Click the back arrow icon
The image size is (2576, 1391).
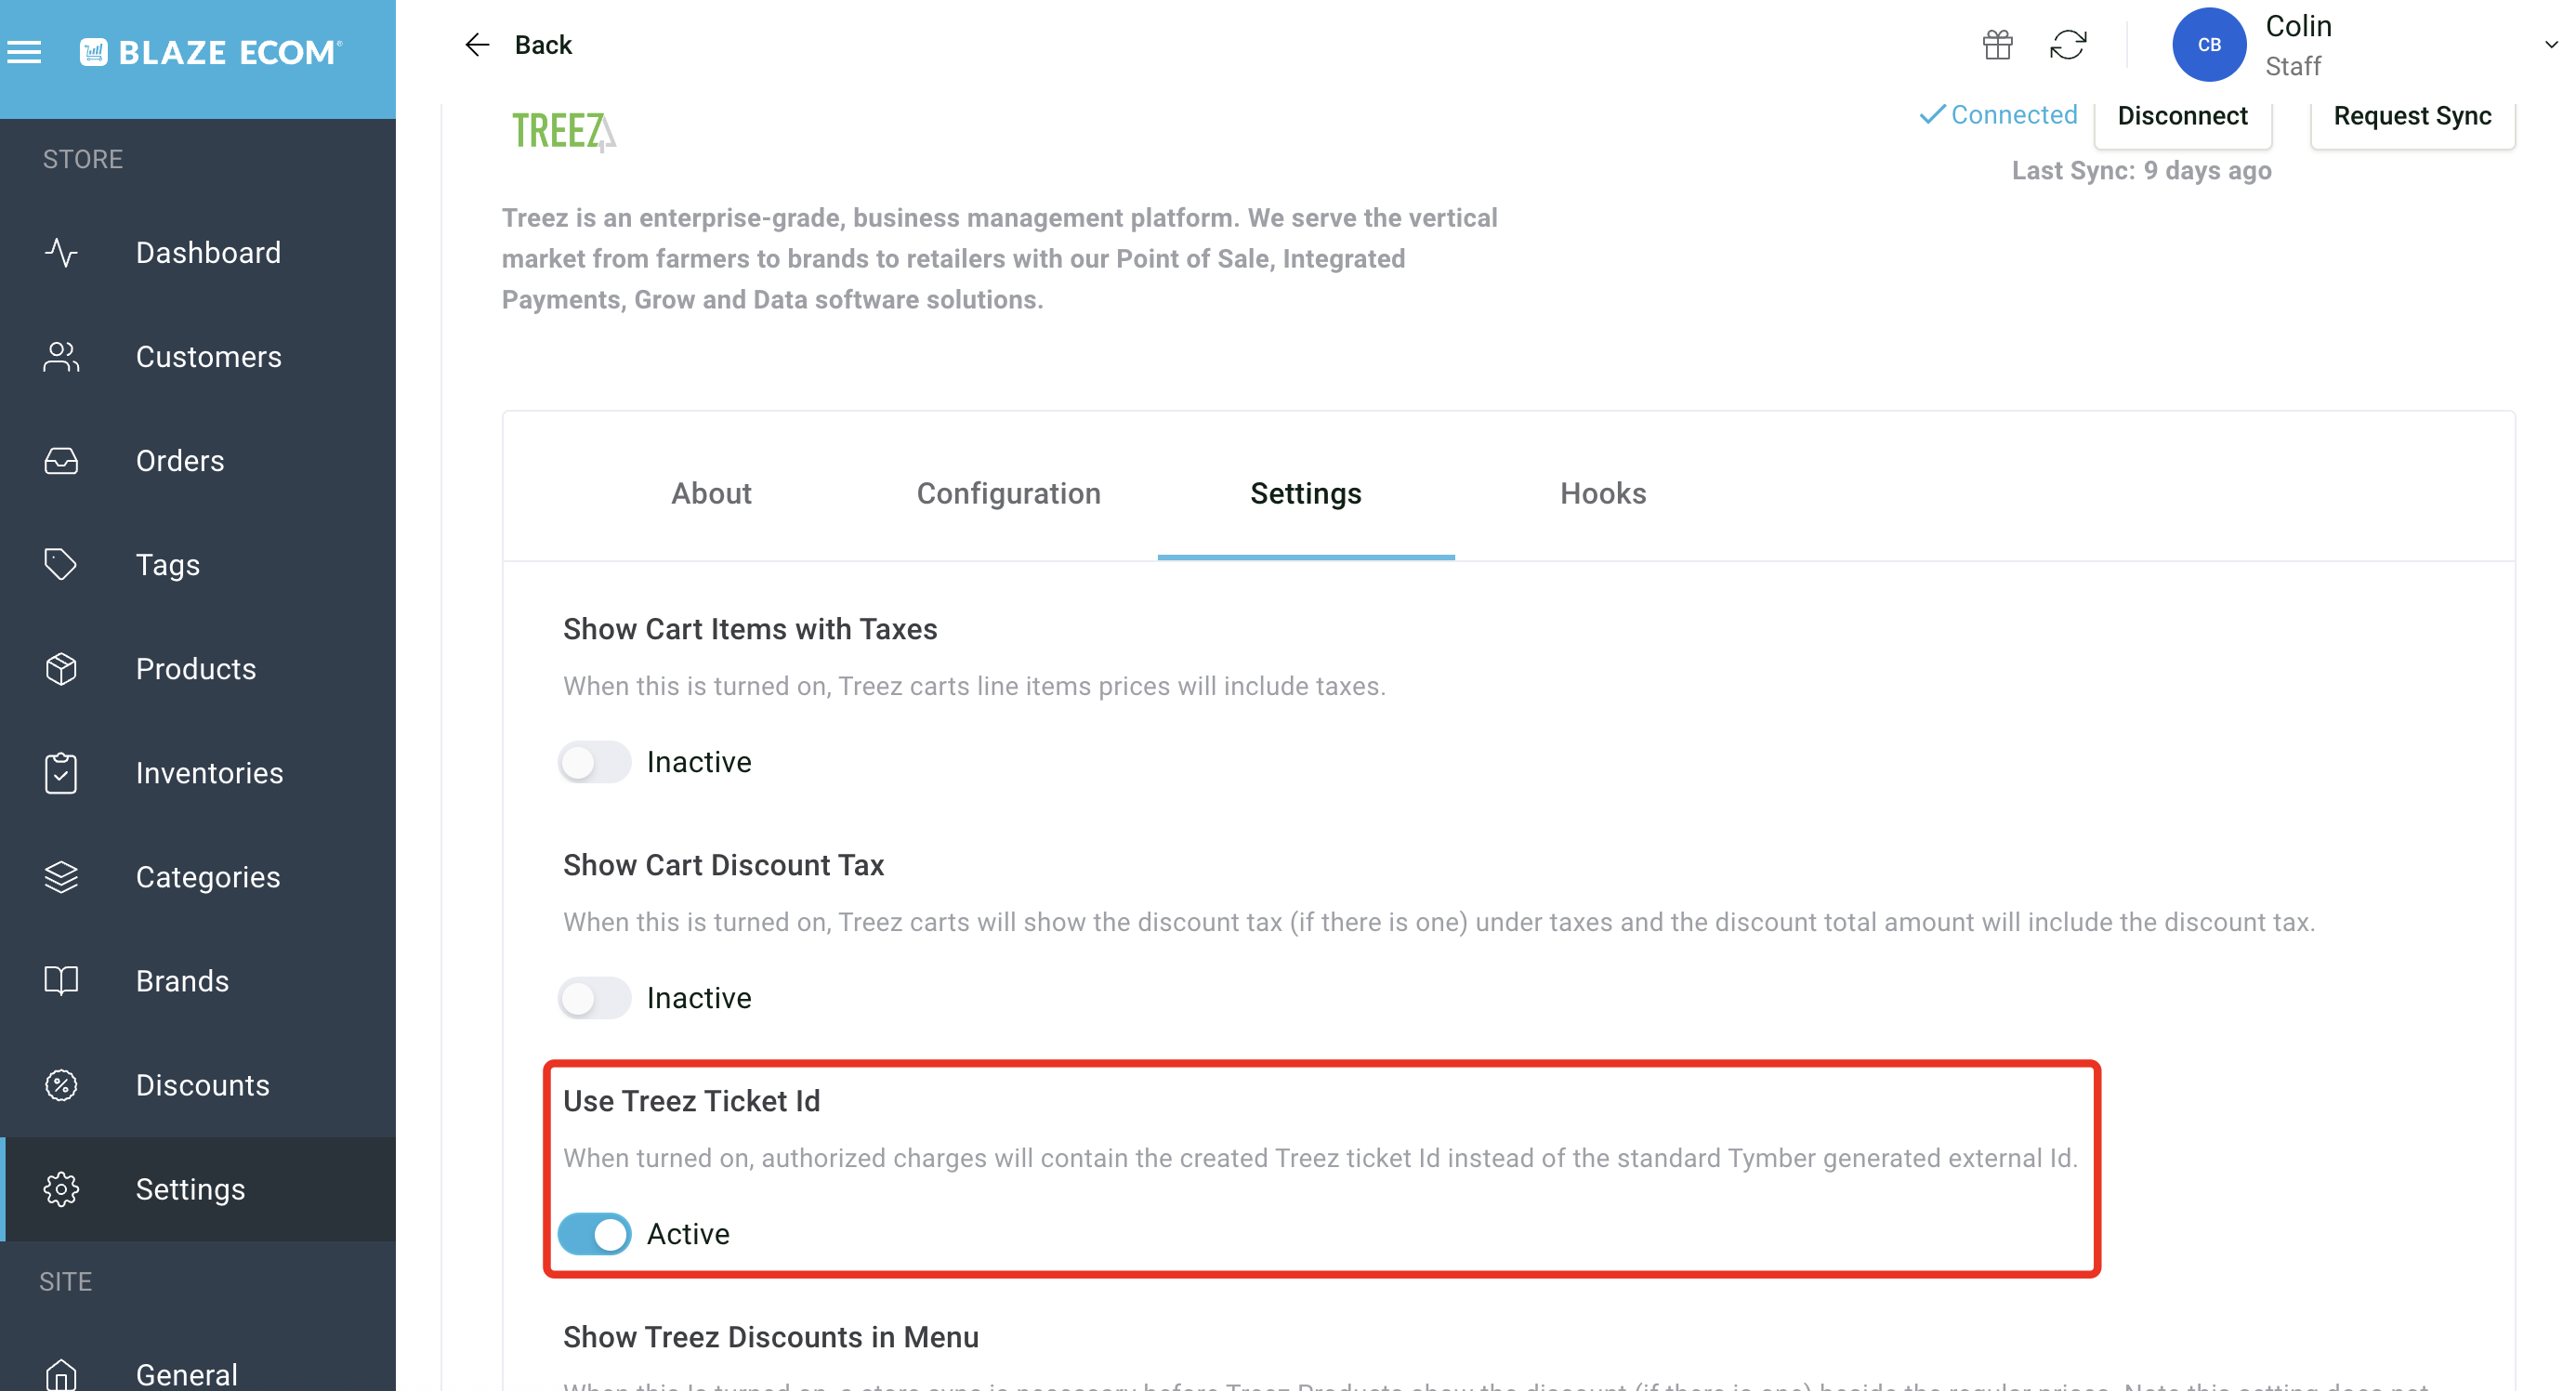tap(477, 45)
